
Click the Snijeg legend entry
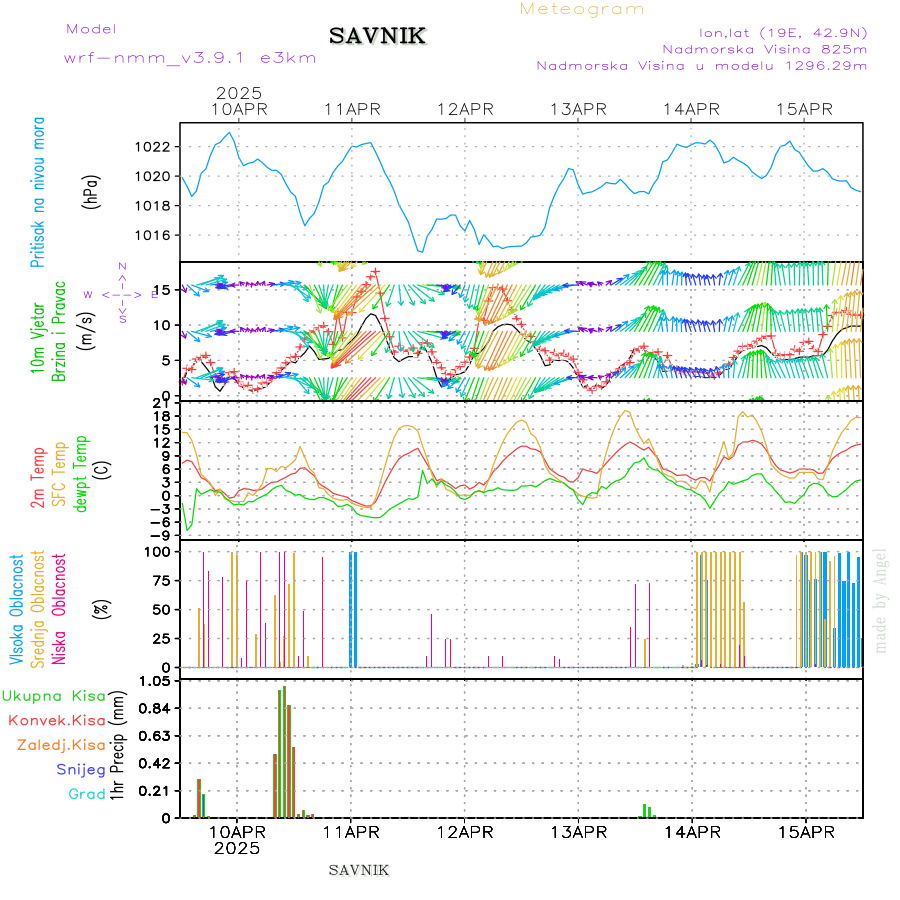pos(77,769)
